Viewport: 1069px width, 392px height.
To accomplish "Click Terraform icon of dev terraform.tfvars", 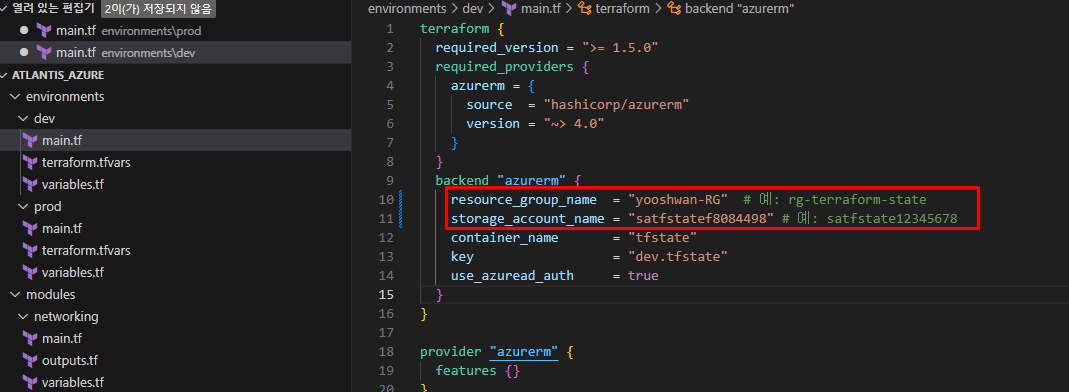I will (x=29, y=162).
